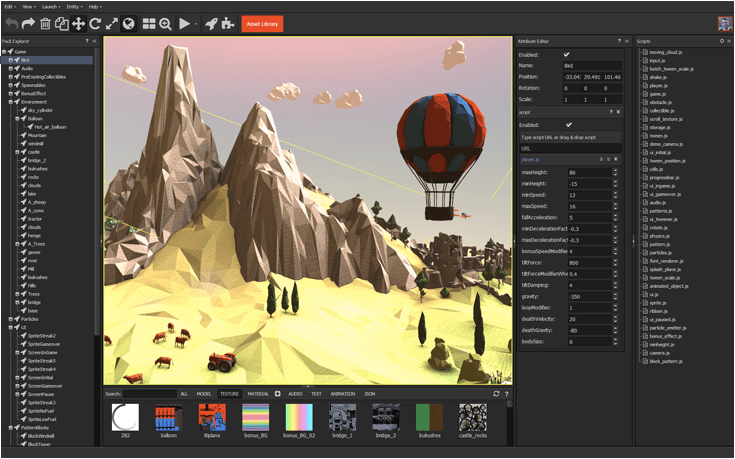The width and height of the screenshot is (735, 459).
Task: Click the script URL input field
Action: (x=571, y=148)
